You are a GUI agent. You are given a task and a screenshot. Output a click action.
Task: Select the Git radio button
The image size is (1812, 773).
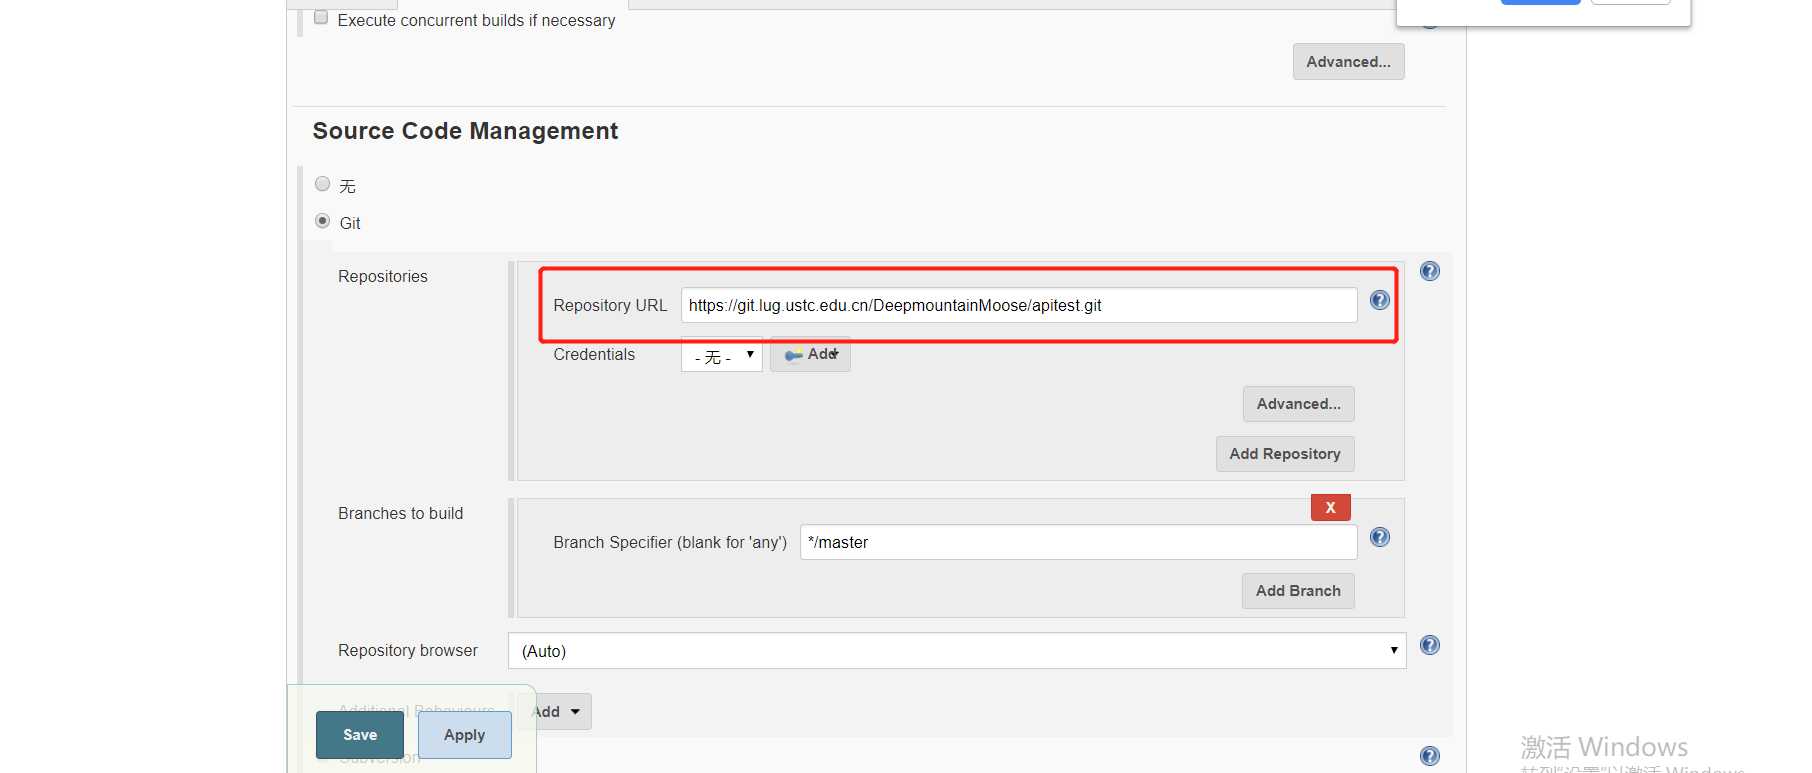coord(322,221)
